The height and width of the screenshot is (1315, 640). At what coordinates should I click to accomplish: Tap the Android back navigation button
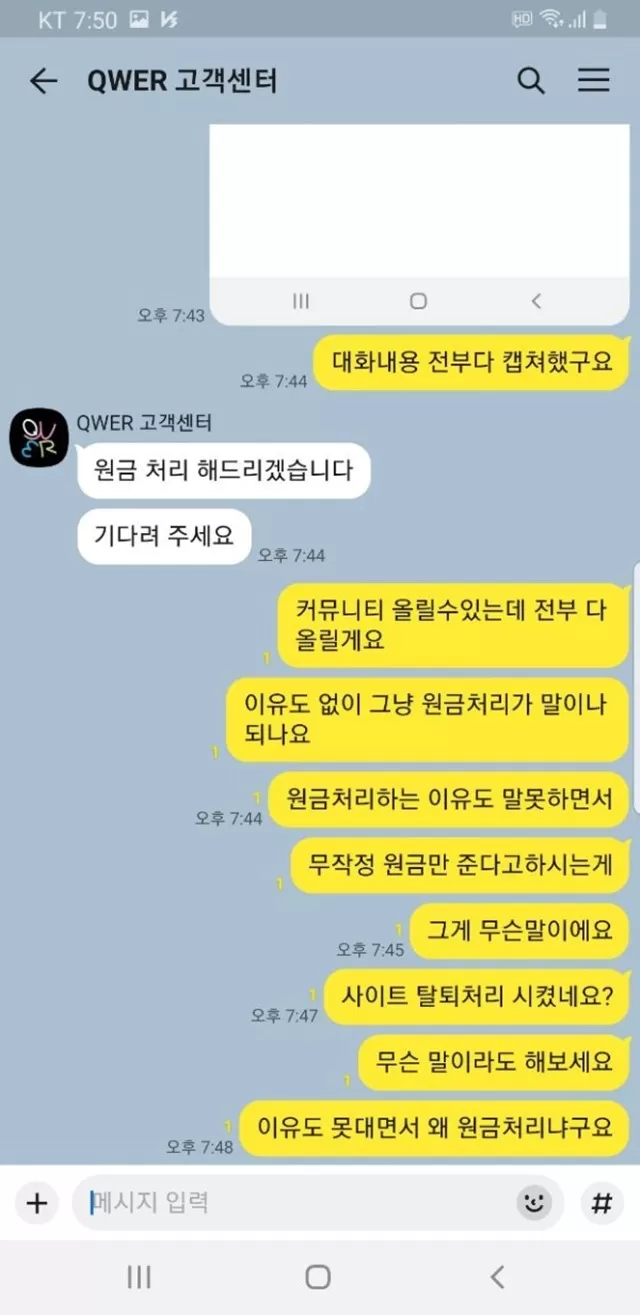[497, 1276]
